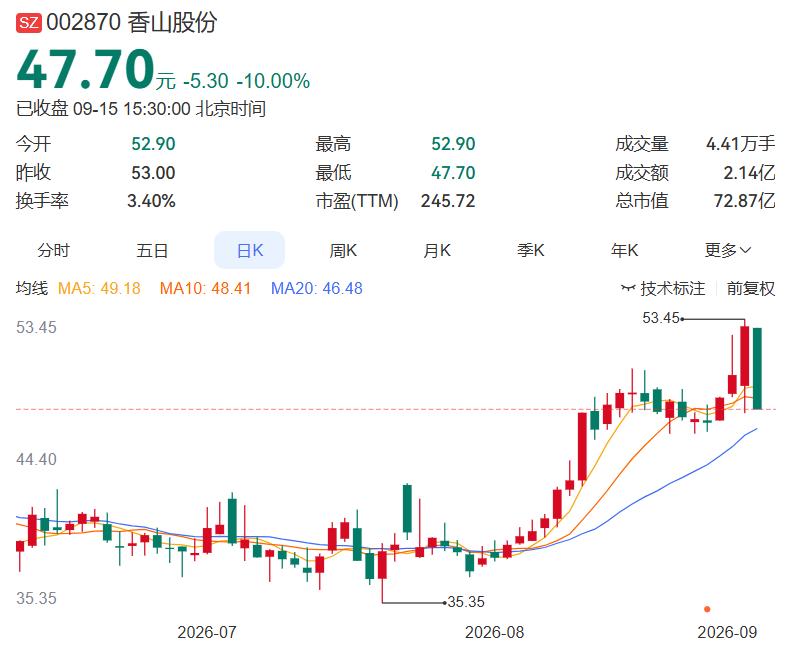Click the red SZ exchange badge icon
The height and width of the screenshot is (652, 787).
tap(29, 23)
